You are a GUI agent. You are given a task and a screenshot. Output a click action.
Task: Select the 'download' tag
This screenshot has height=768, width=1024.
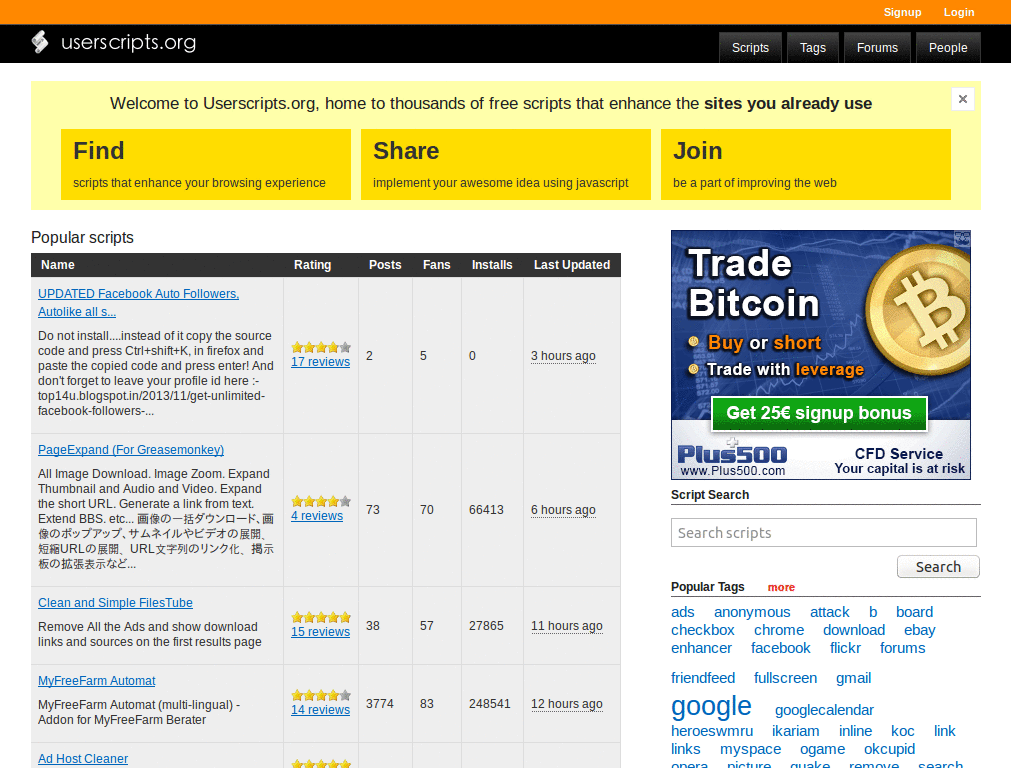(x=854, y=630)
